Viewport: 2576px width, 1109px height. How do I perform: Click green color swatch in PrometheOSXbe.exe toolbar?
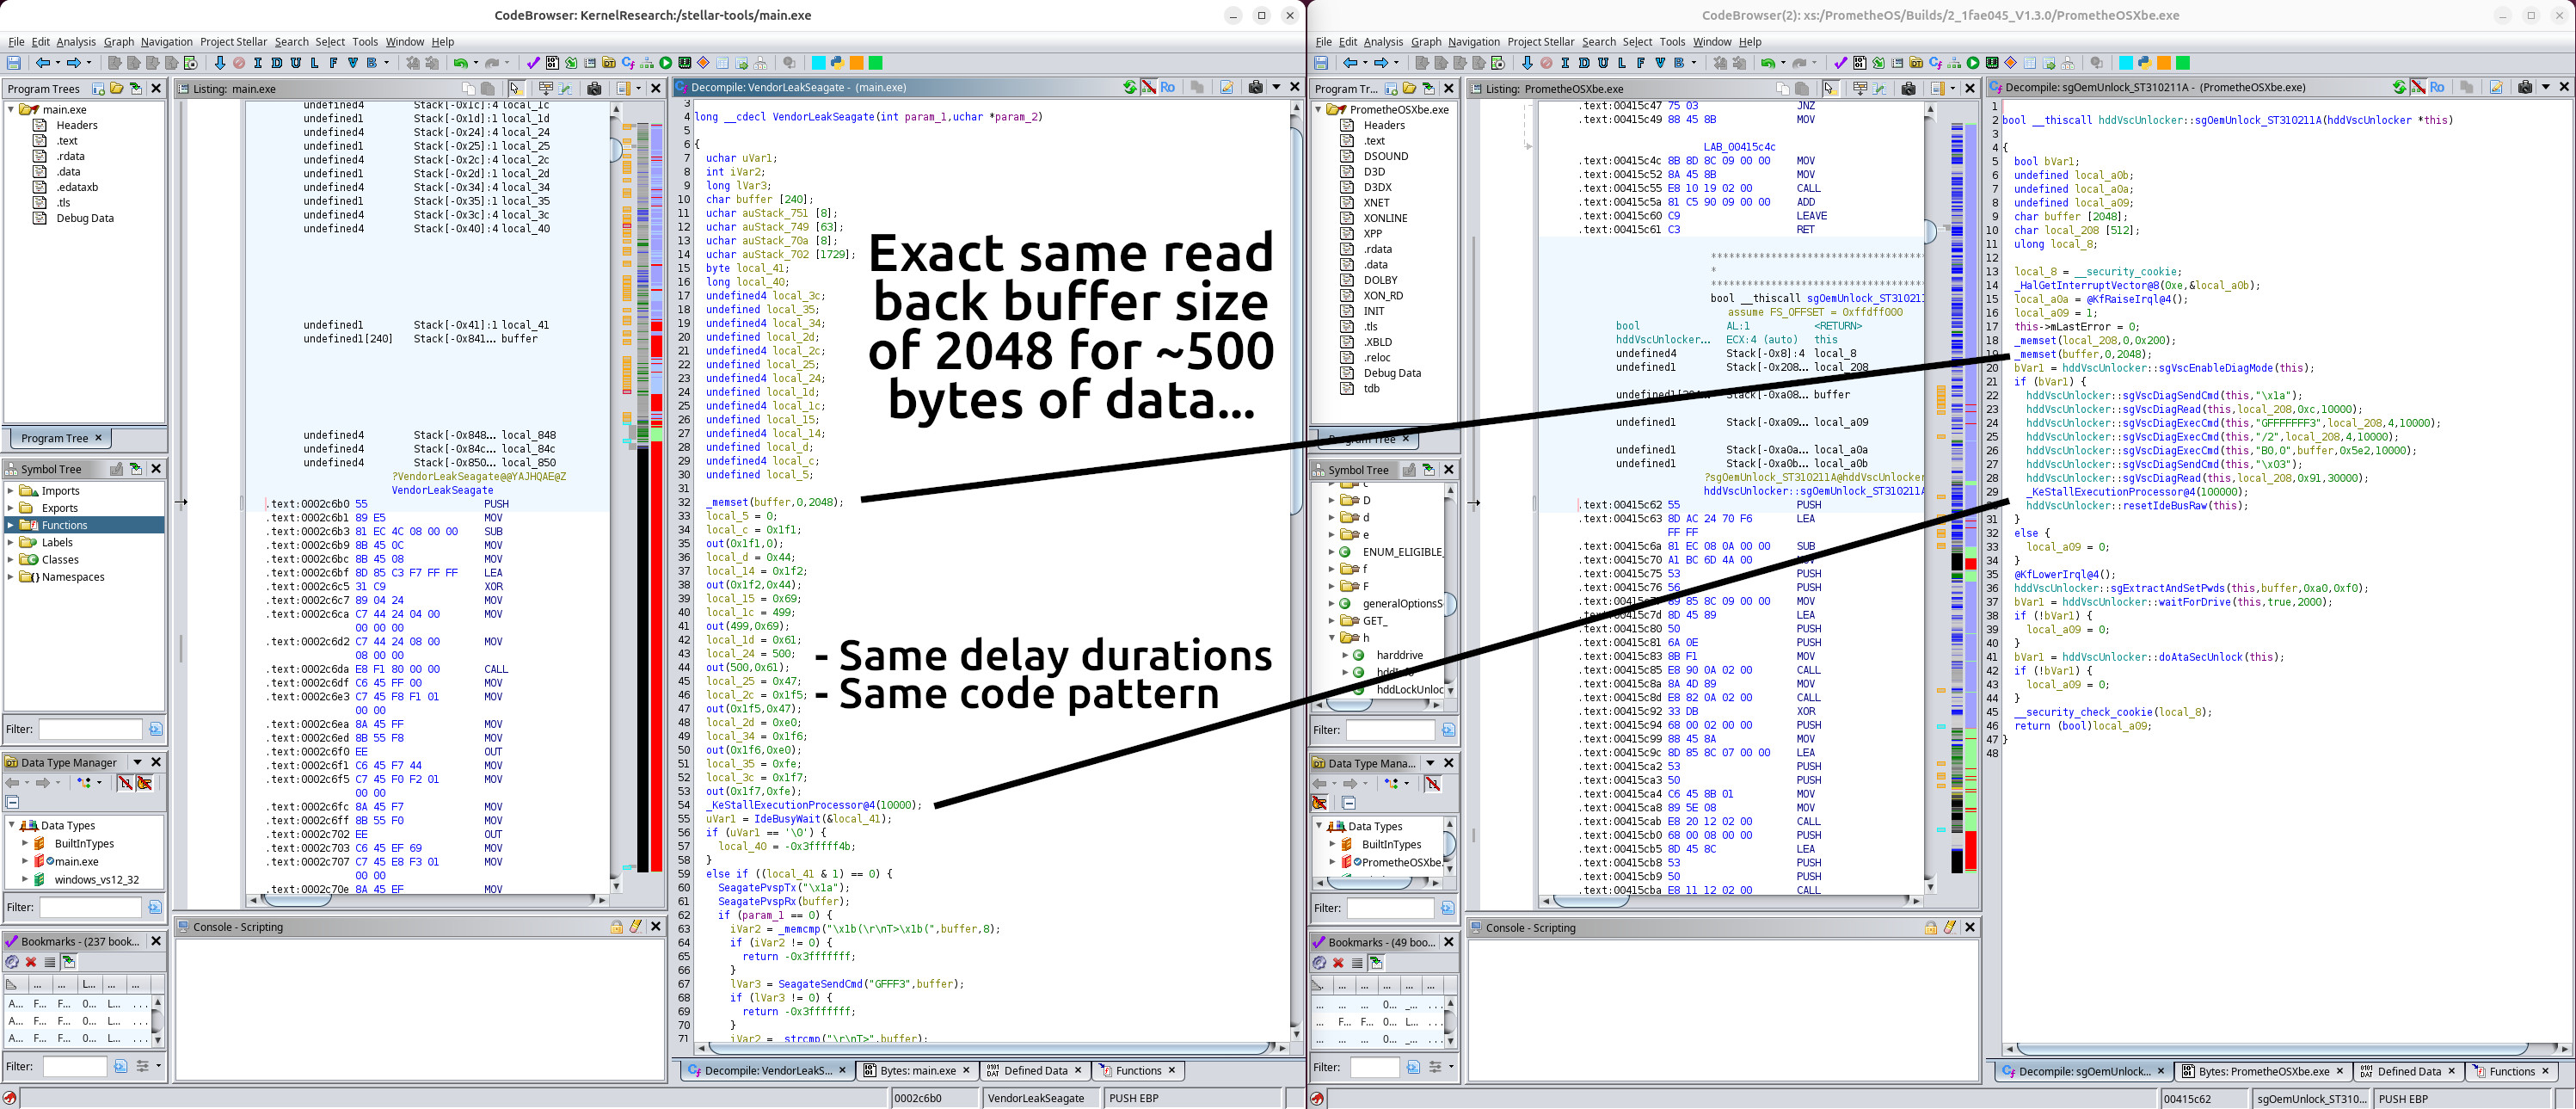click(x=2182, y=63)
